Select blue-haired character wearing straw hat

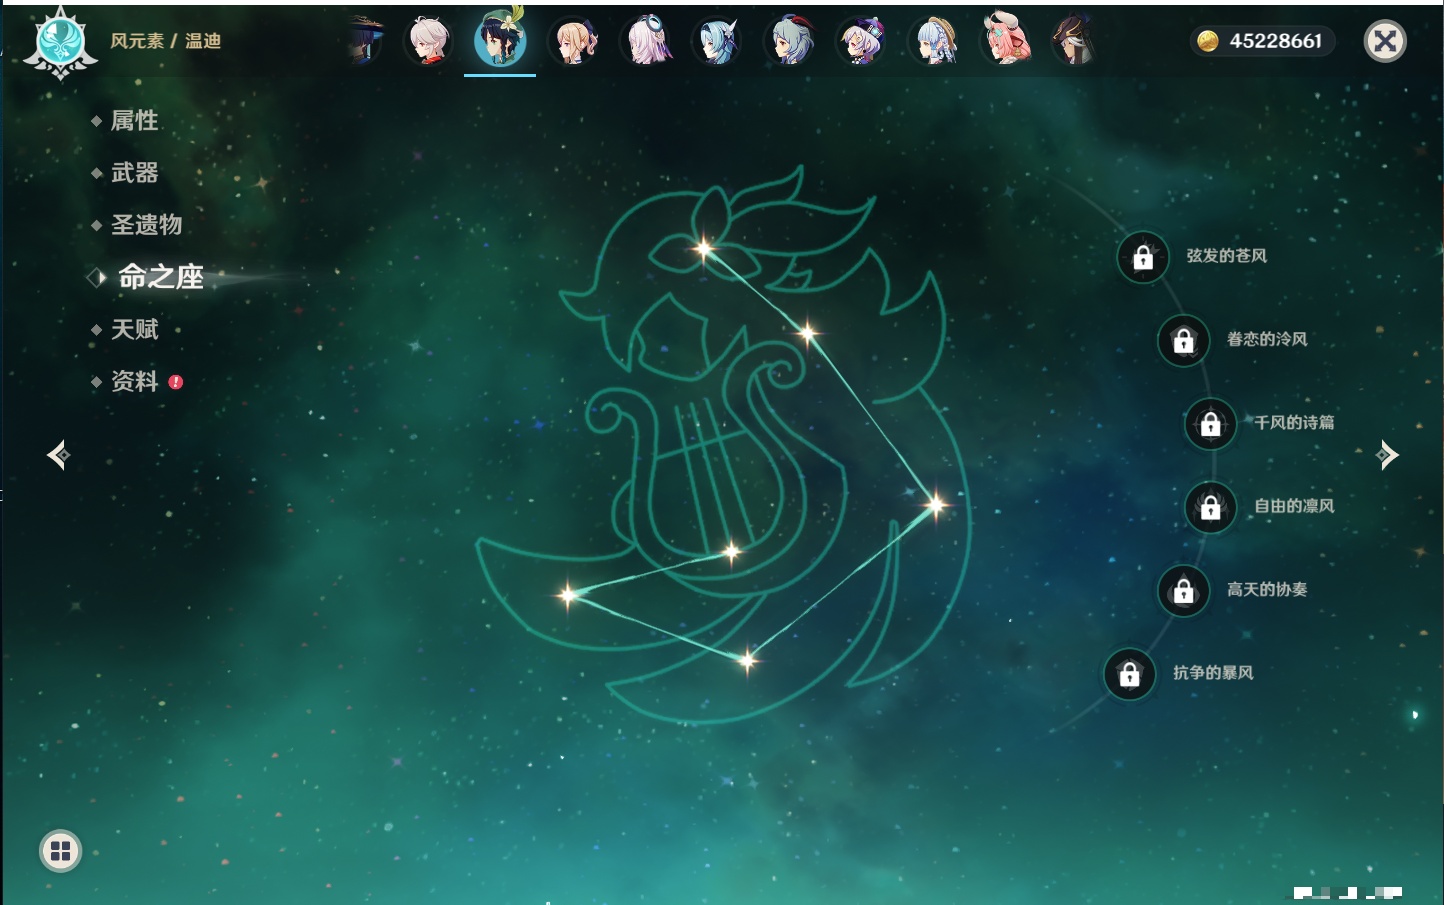tap(934, 41)
